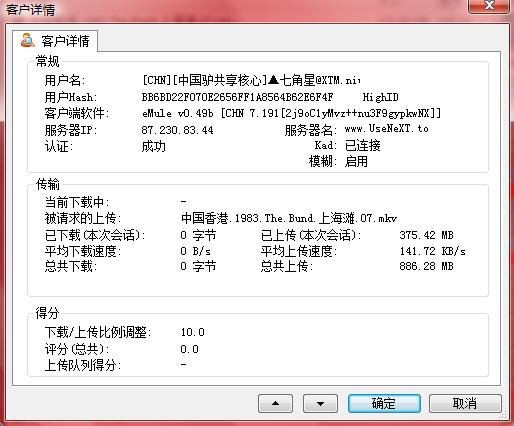Click Kad status 已连接
514x426 pixels.
363,145
